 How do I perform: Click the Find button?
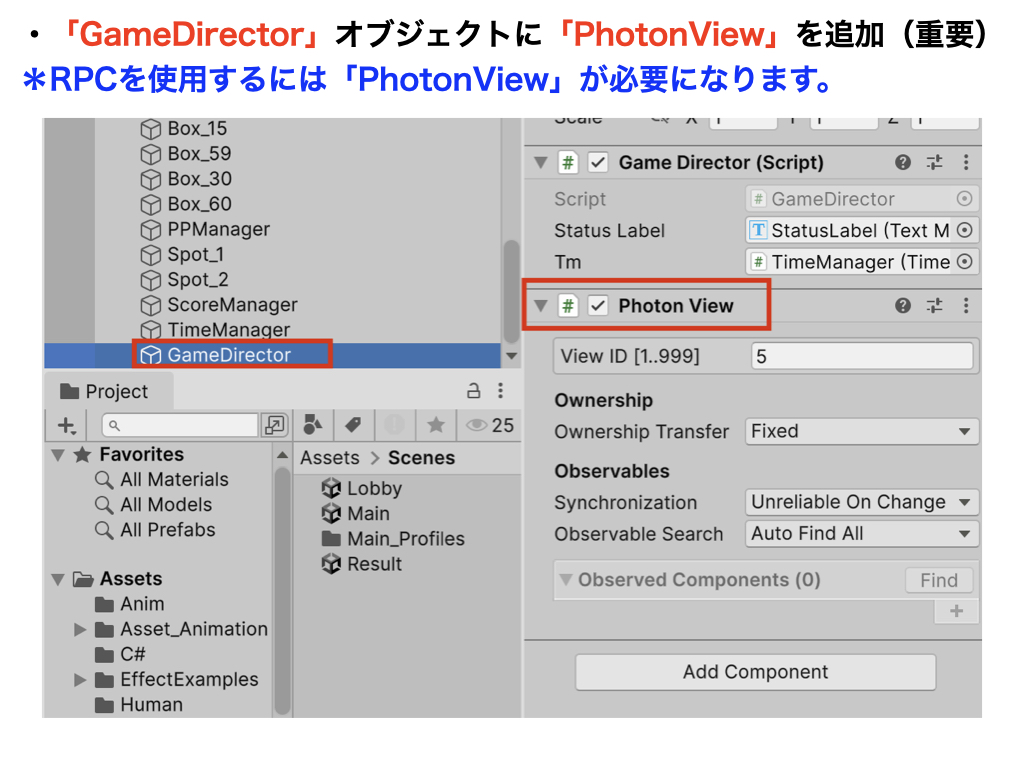[x=938, y=580]
